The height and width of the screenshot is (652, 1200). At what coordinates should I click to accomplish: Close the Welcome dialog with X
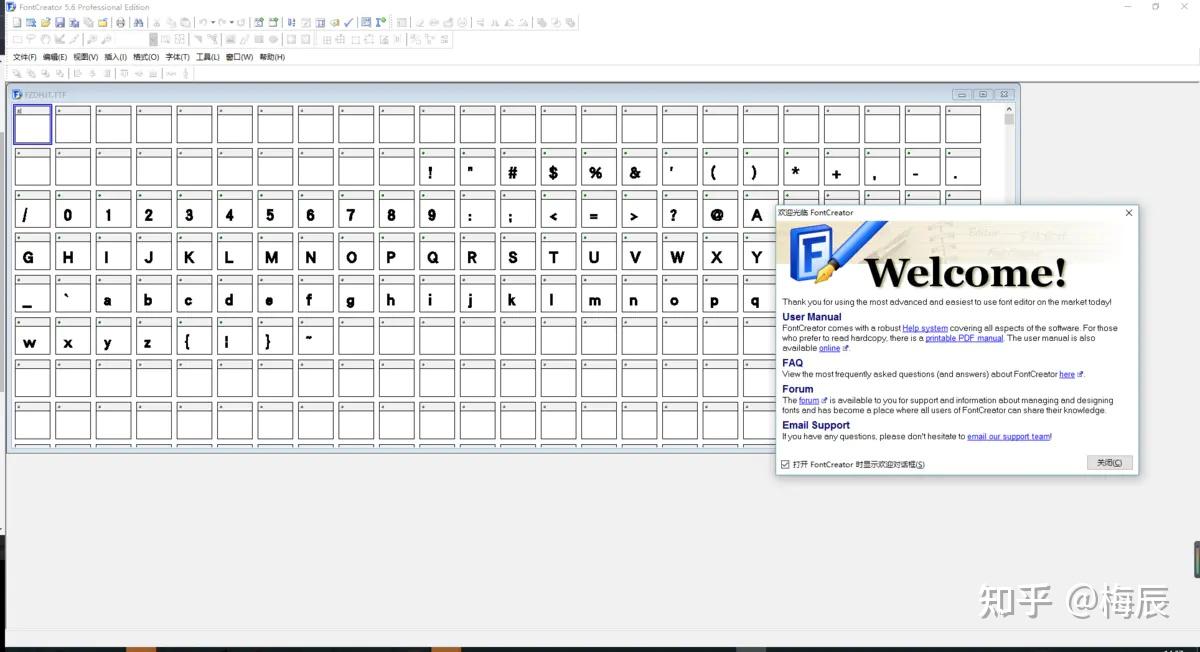pyautogui.click(x=1129, y=213)
